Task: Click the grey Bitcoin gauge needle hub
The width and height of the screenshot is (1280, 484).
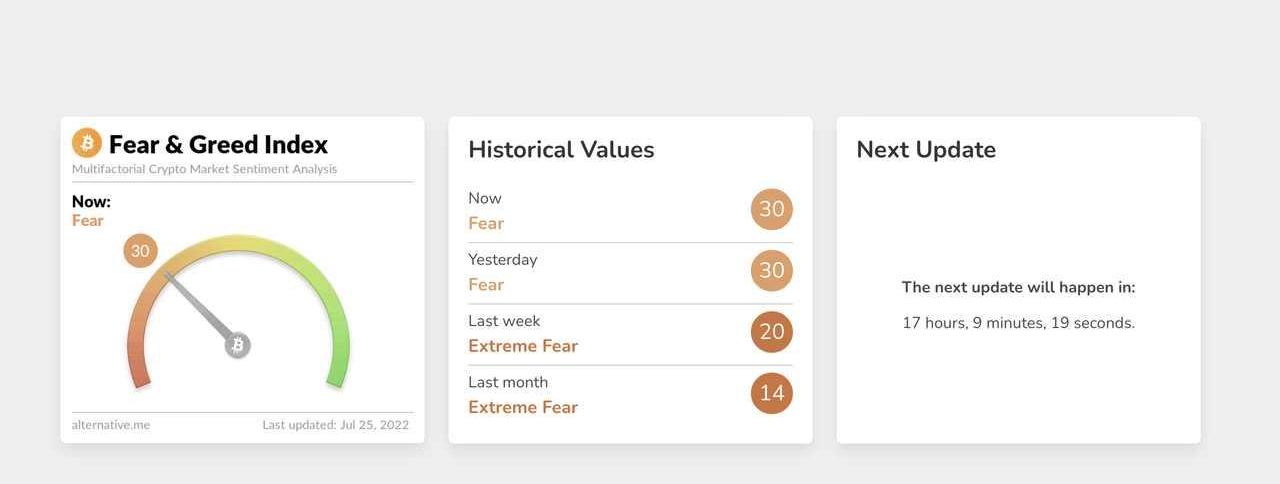Action: 237,346
